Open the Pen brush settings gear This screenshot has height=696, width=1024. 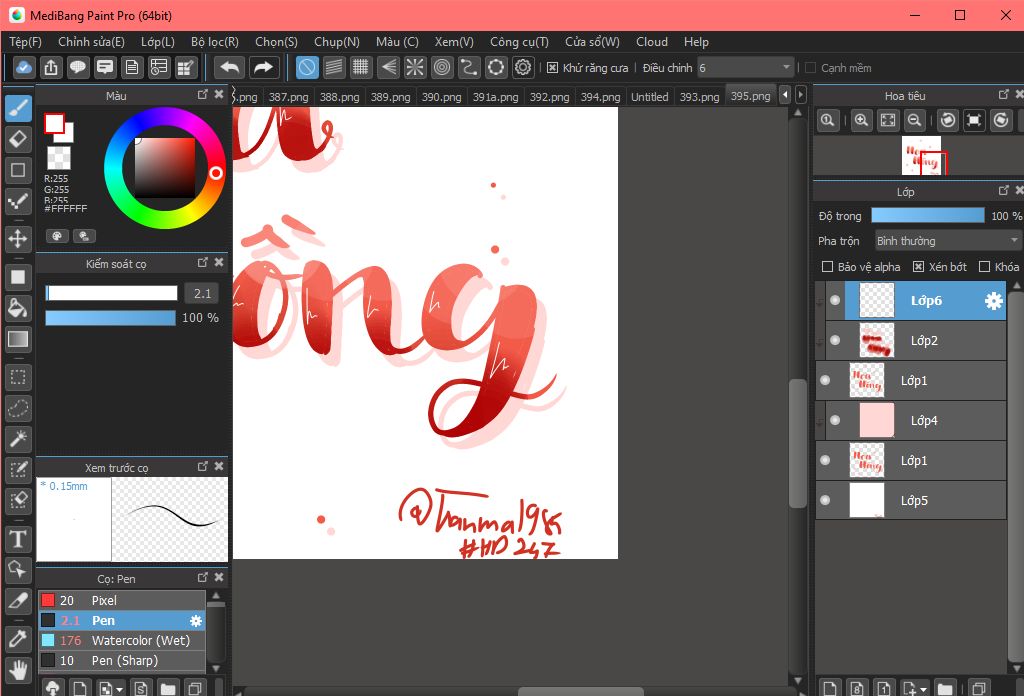click(x=196, y=621)
